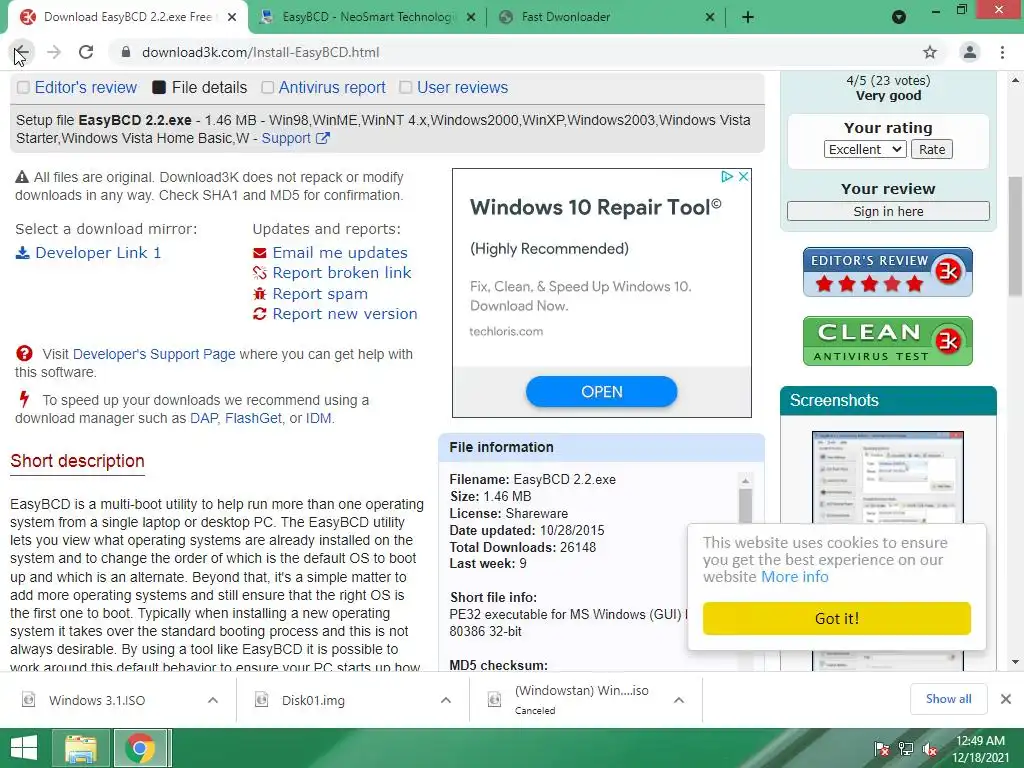The image size is (1024, 768).
Task: Open Antivirus report section
Action: (x=332, y=88)
